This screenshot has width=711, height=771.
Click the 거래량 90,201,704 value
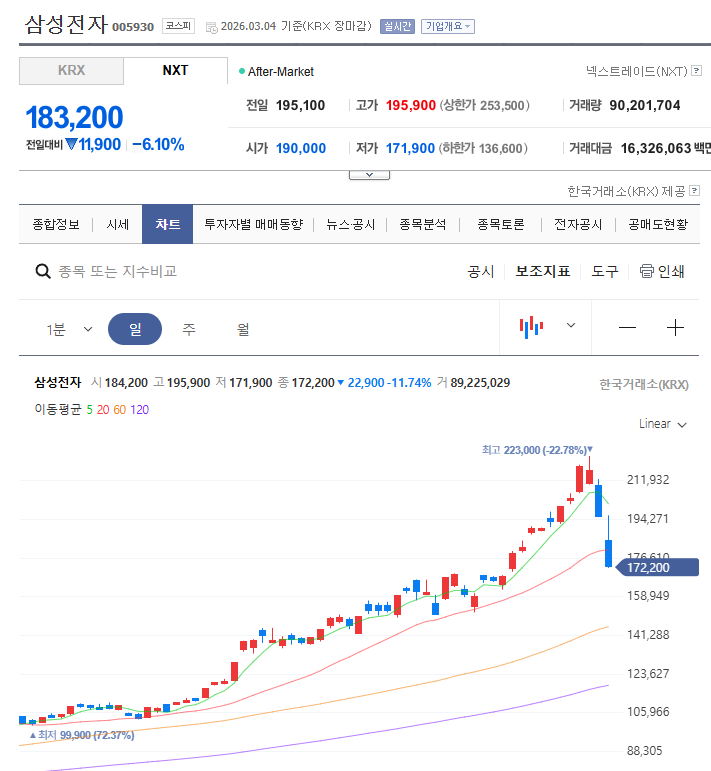tap(645, 105)
